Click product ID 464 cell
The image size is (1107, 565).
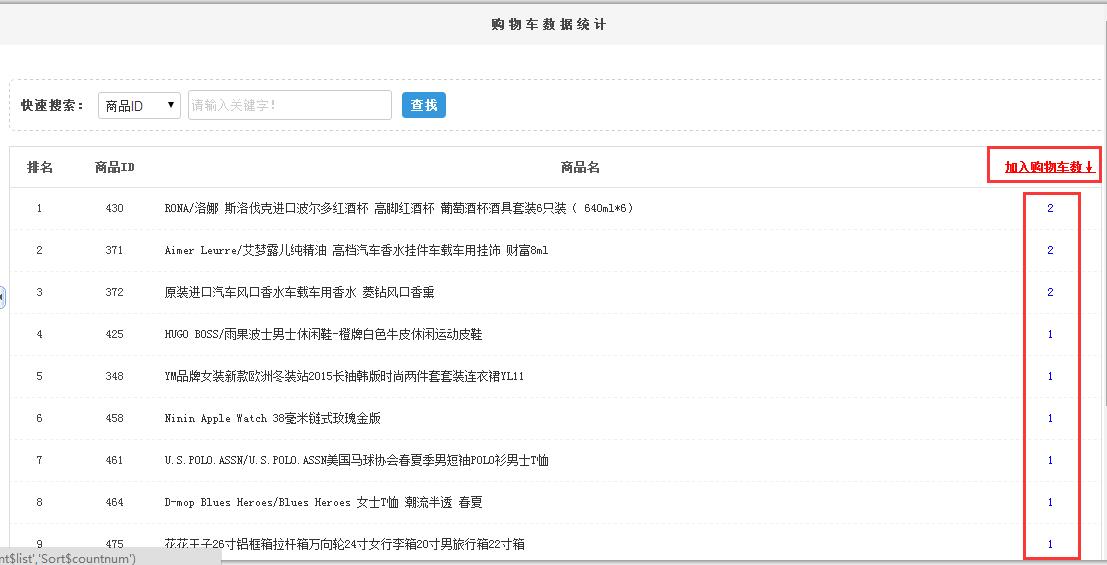click(114, 502)
